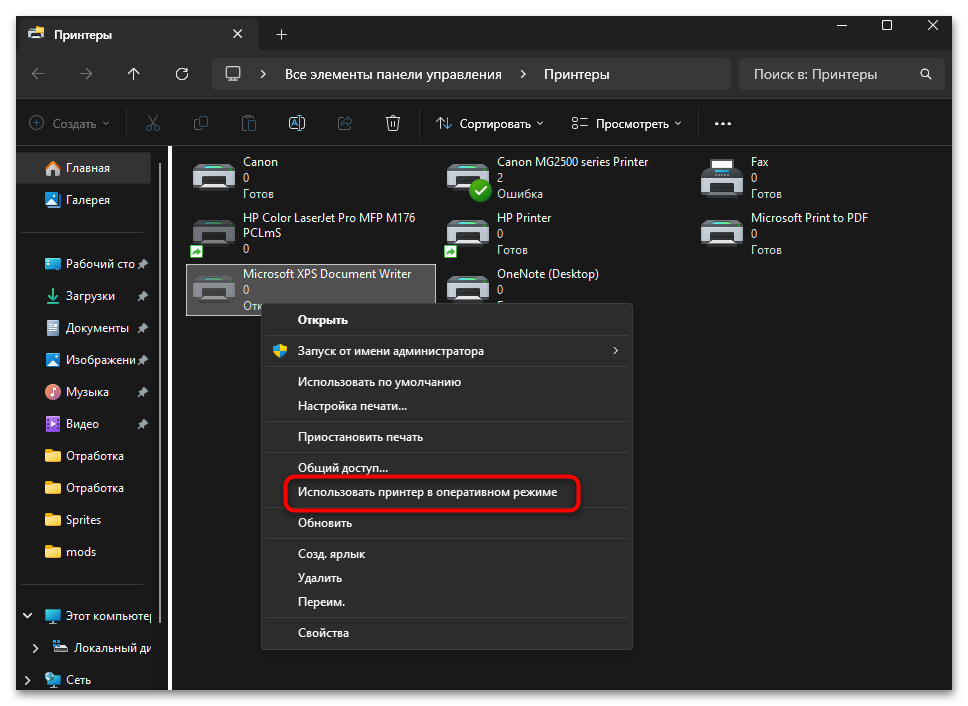Viewport: 968px width, 706px height.
Task: Choose Обновить in context menu
Action: coord(447,523)
